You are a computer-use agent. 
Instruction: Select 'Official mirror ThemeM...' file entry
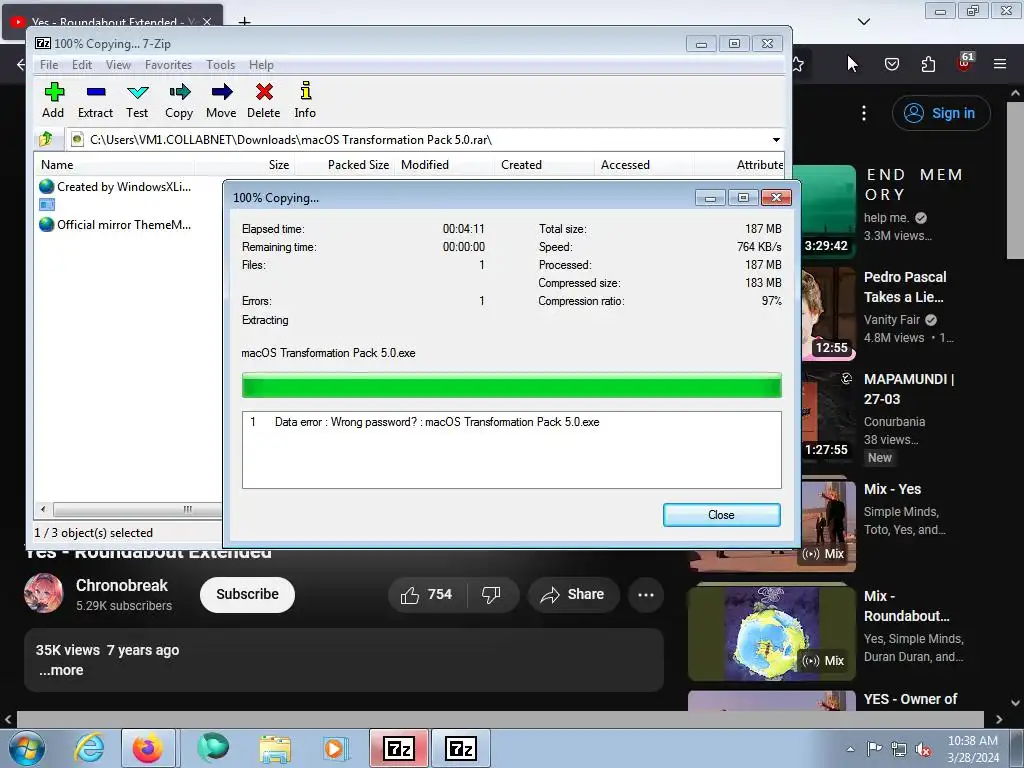(115, 225)
